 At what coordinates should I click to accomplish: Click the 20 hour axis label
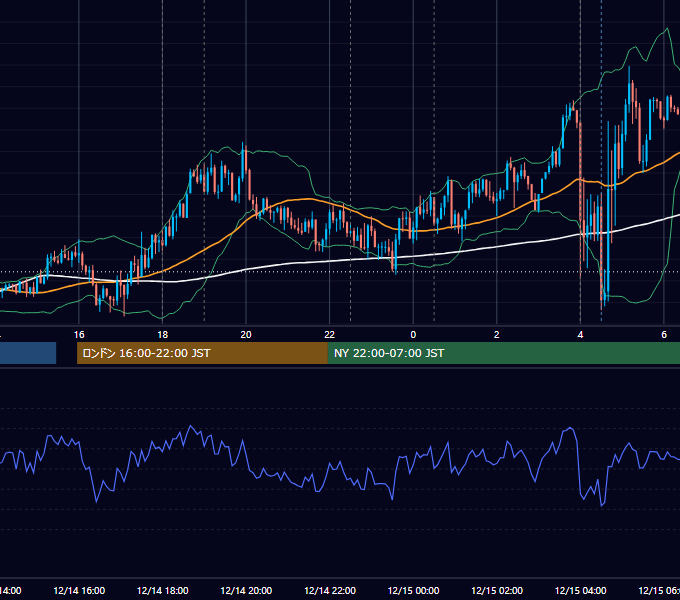(246, 334)
